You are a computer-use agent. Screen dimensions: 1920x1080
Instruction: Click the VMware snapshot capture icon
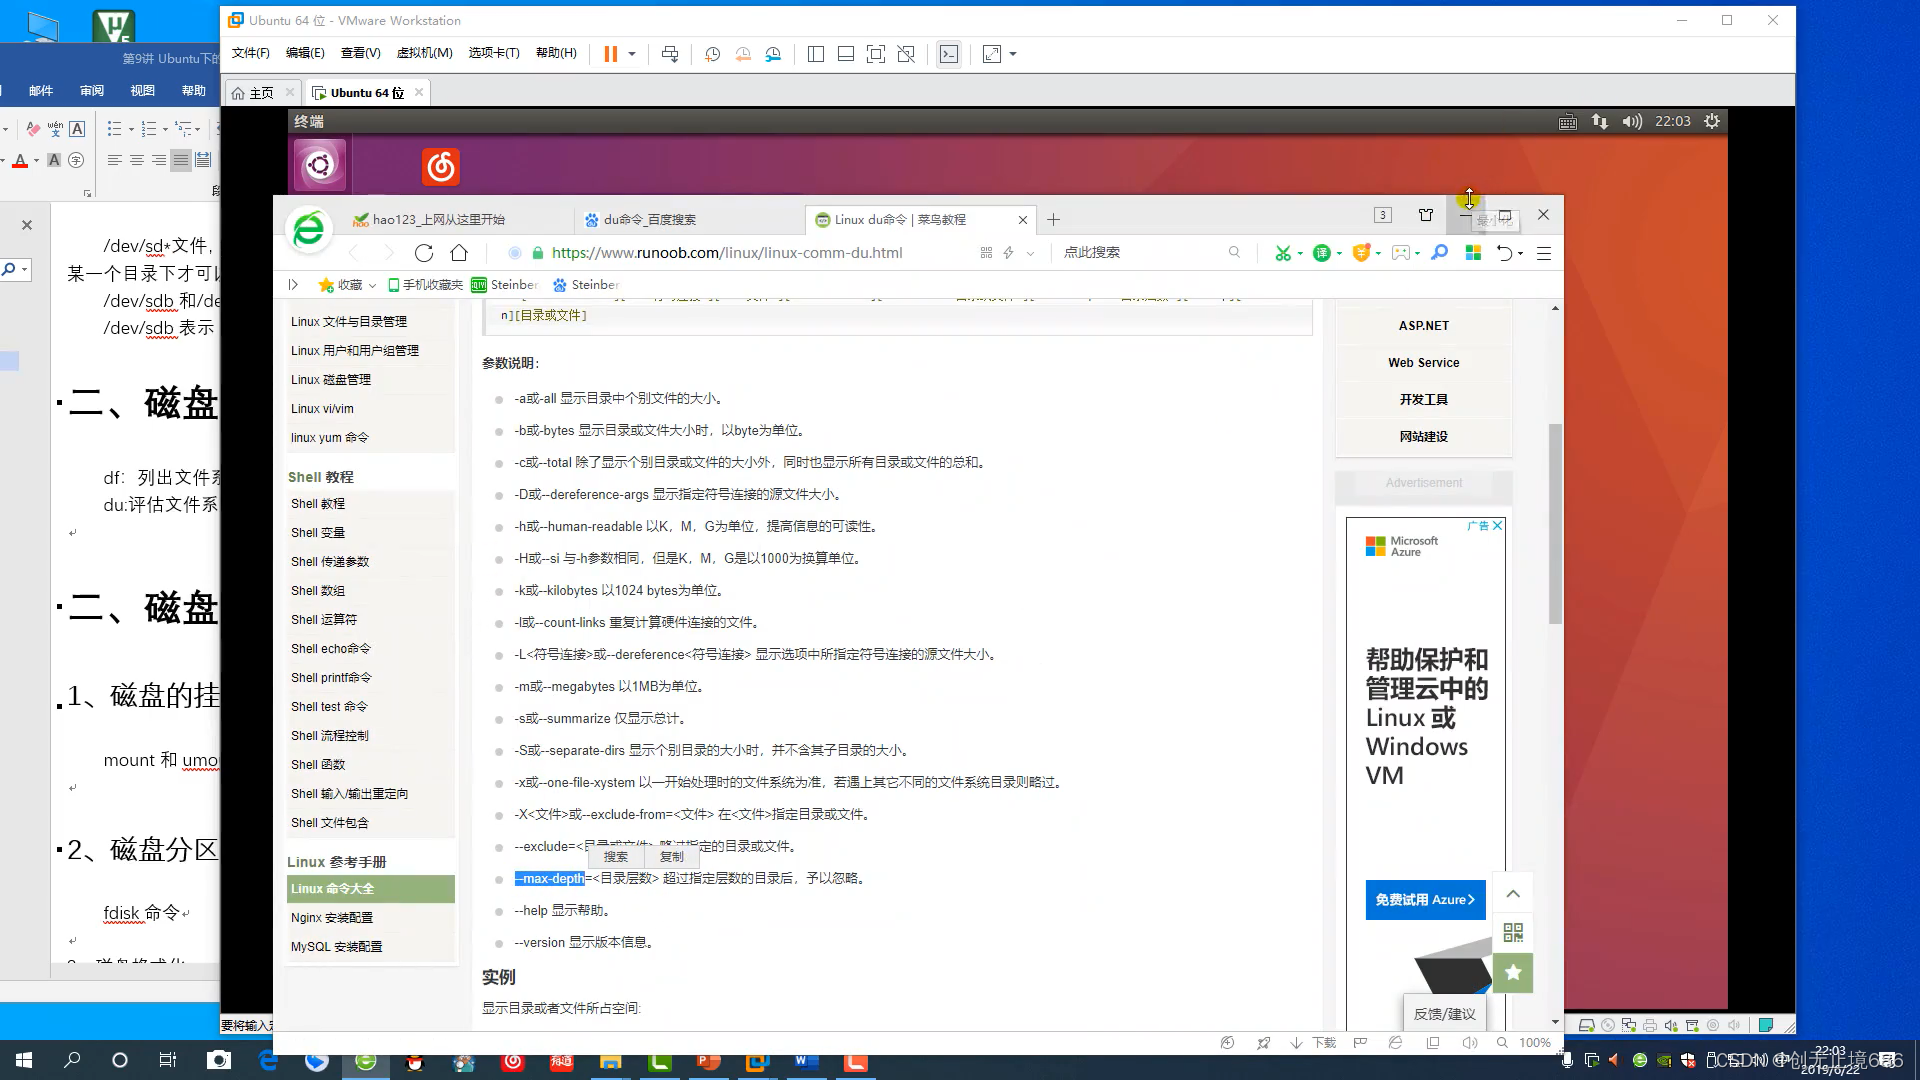[712, 54]
